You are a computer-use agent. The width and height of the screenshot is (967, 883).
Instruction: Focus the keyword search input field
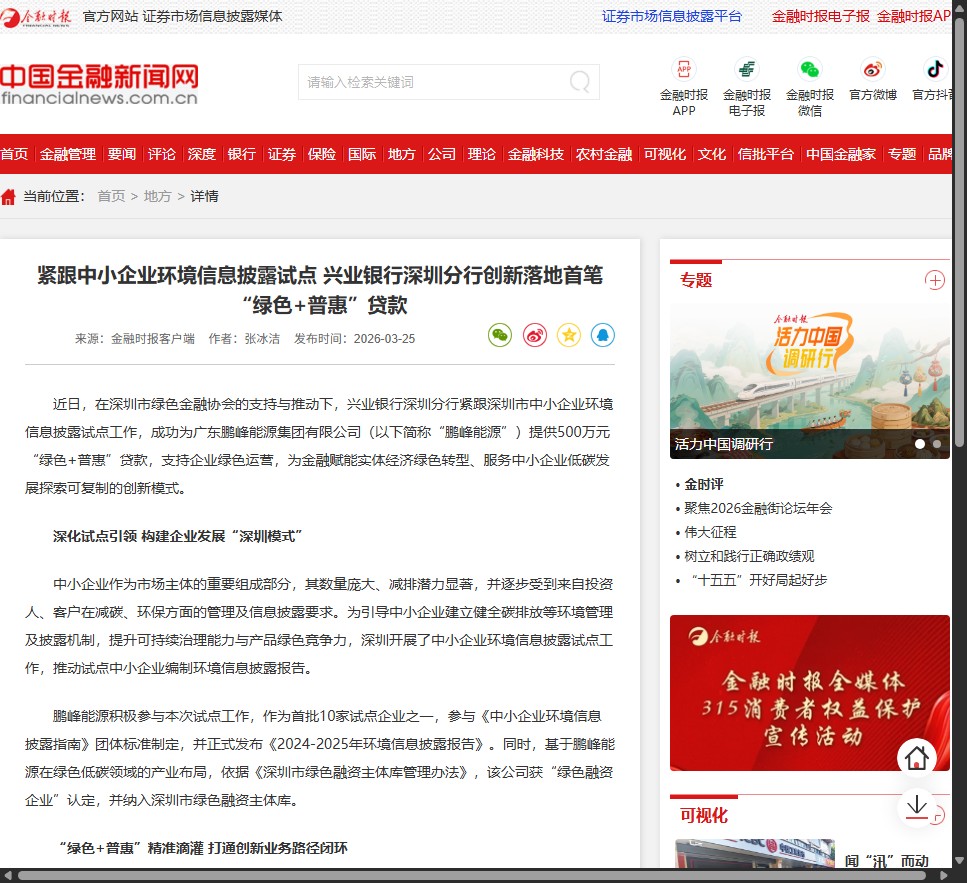(x=435, y=82)
